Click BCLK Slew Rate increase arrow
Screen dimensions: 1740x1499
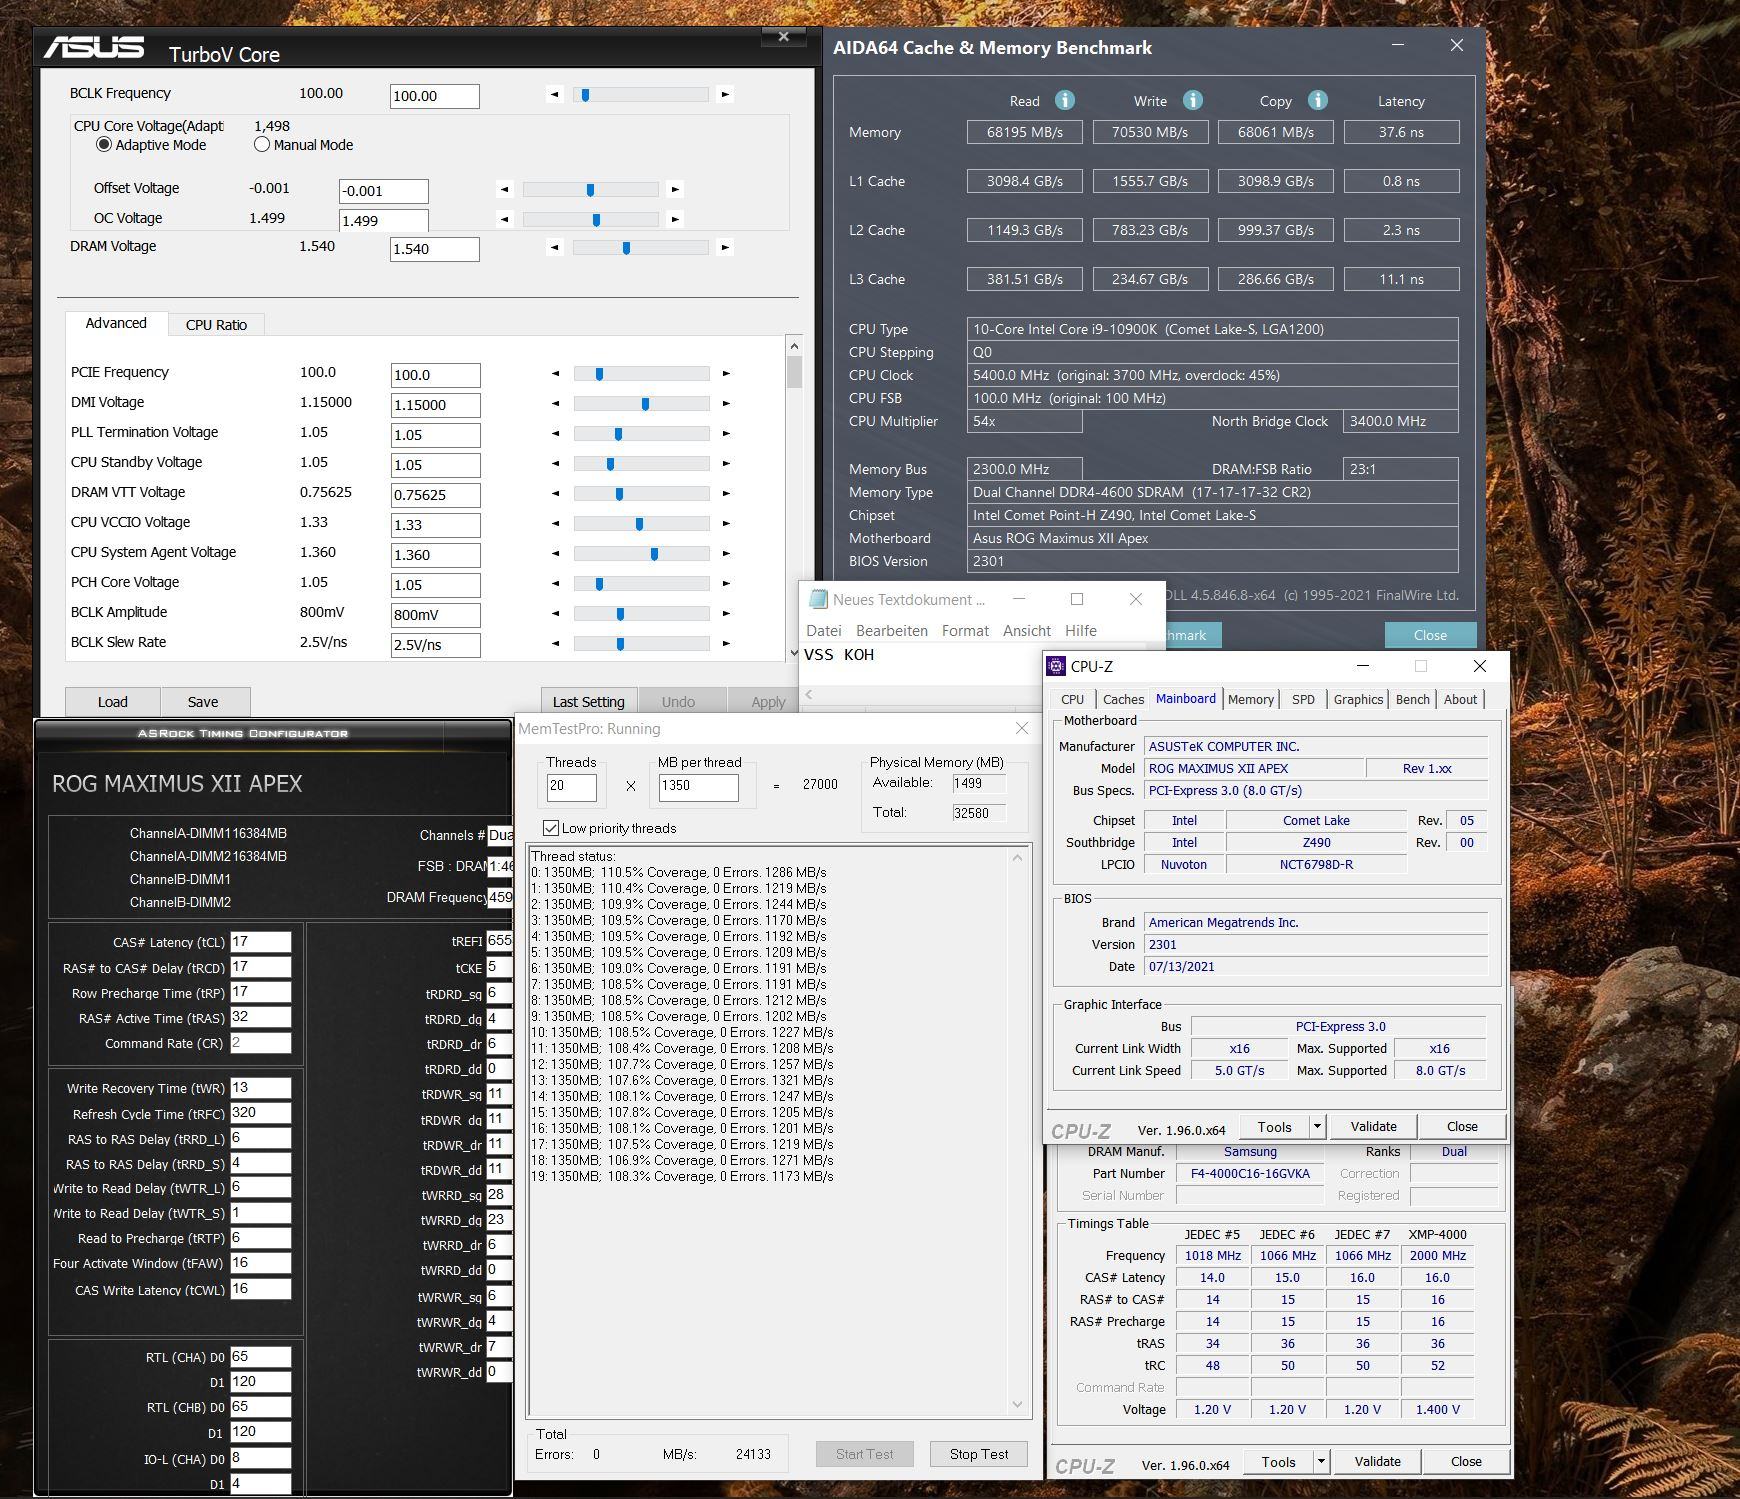[x=726, y=643]
